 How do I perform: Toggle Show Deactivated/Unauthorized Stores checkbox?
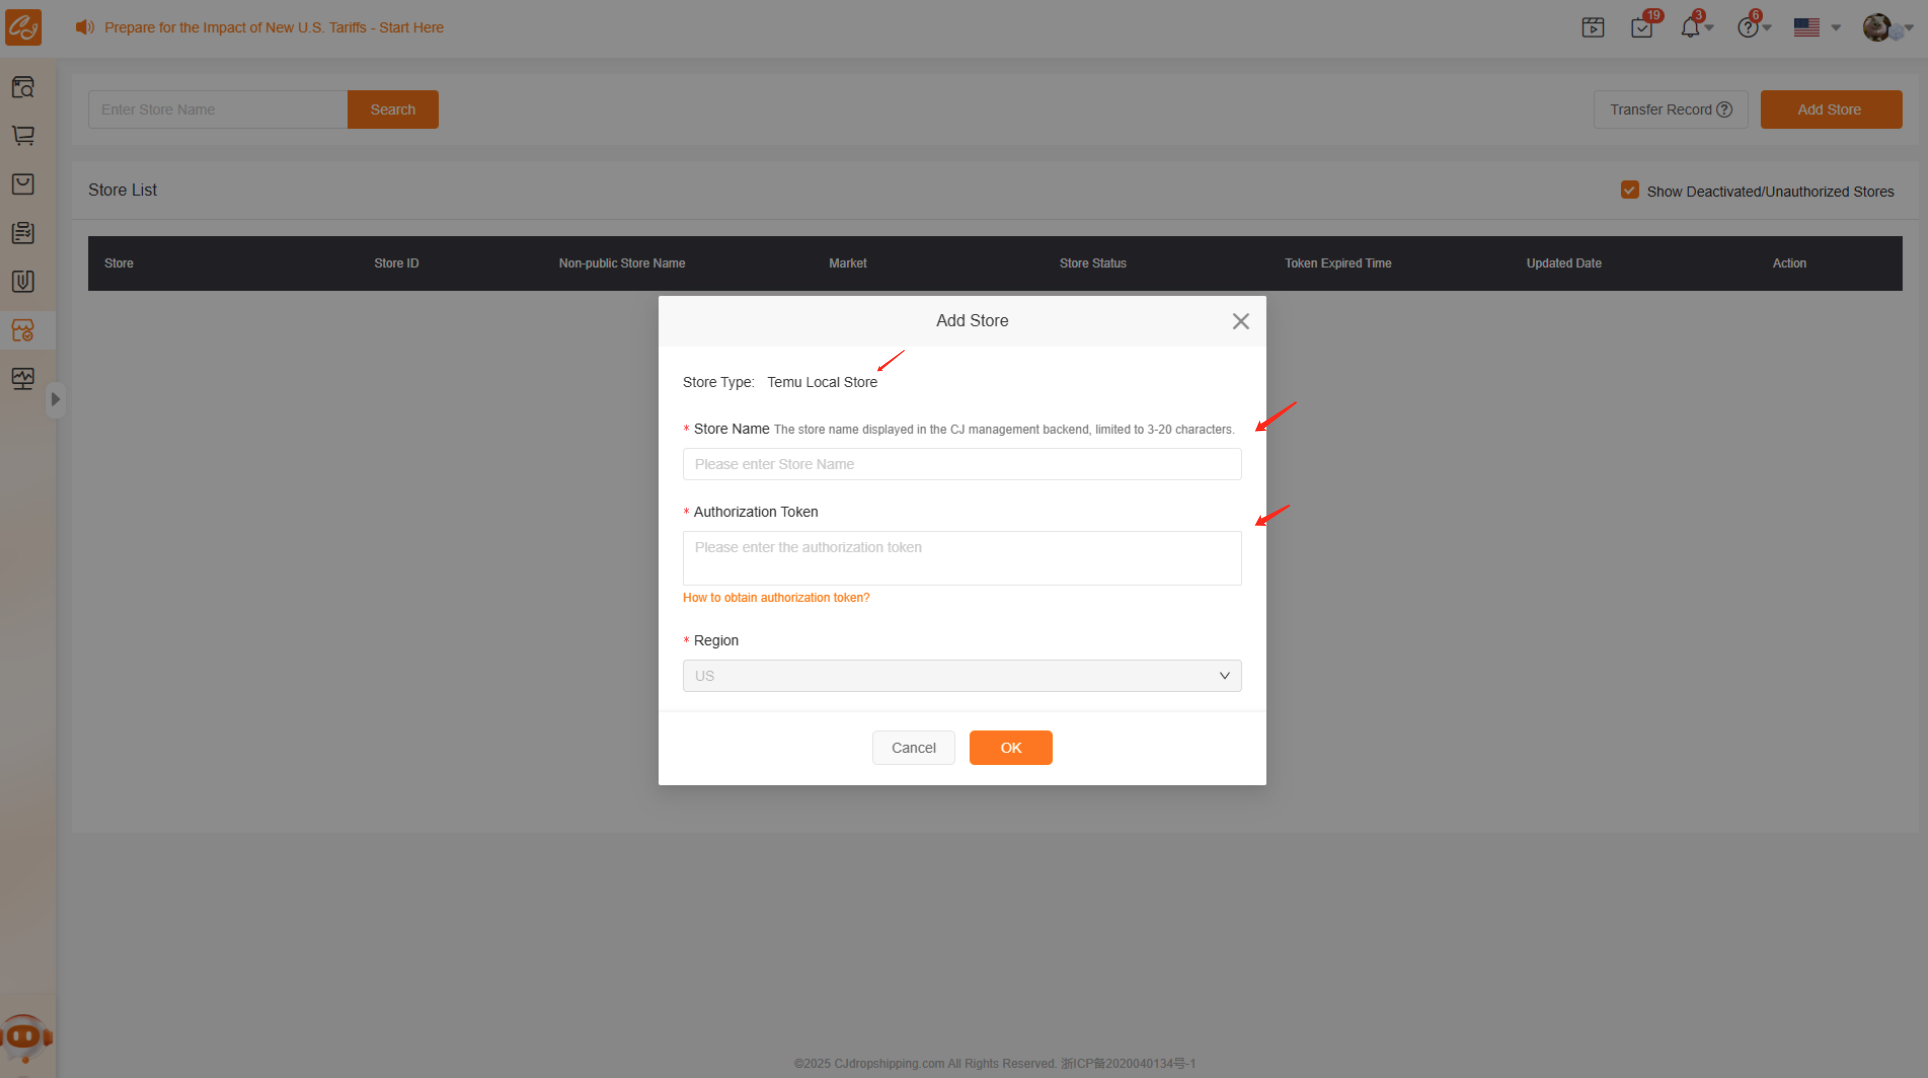click(x=1630, y=190)
